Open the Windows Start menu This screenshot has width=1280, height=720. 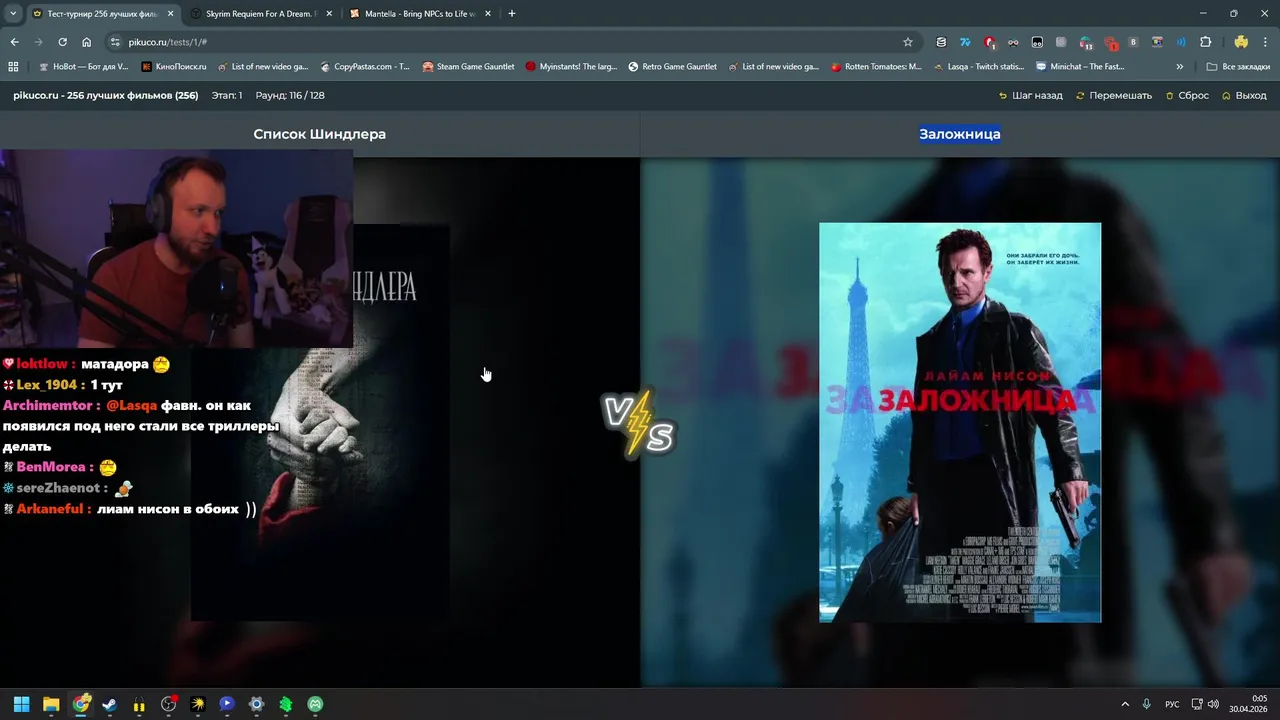click(x=21, y=704)
